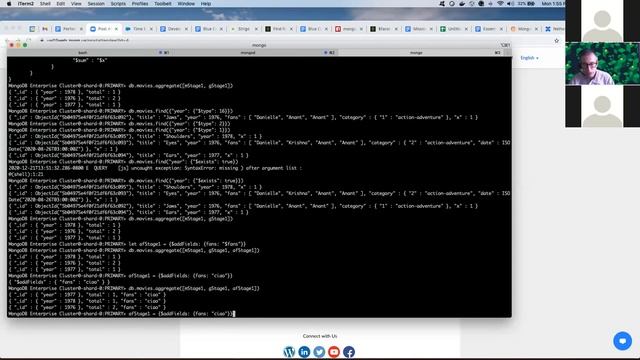640x360 pixels.
Task: Open the YouTube social icon
Action: pyautogui.click(x=334, y=352)
